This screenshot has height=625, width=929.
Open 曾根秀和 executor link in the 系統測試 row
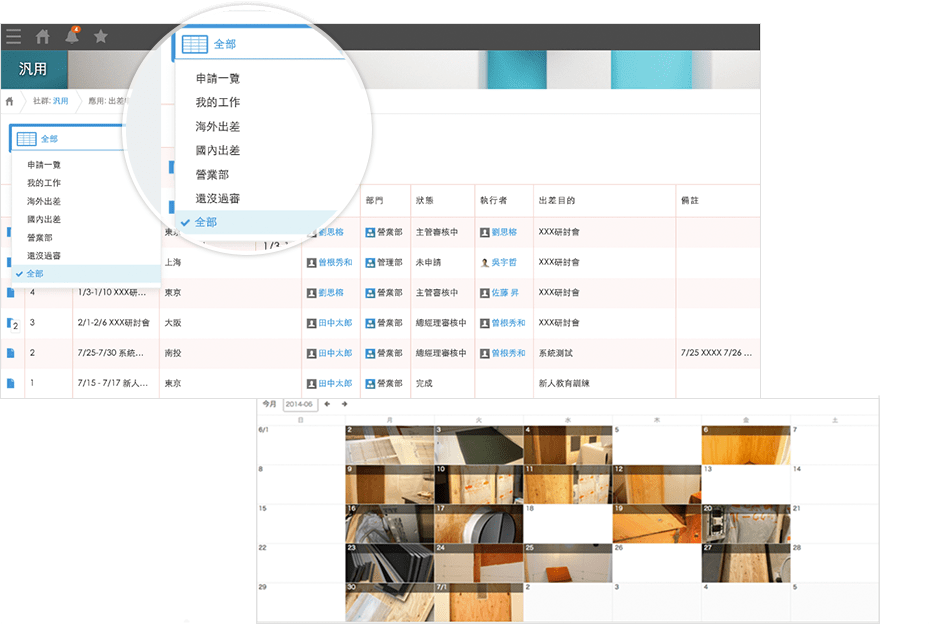pos(508,353)
